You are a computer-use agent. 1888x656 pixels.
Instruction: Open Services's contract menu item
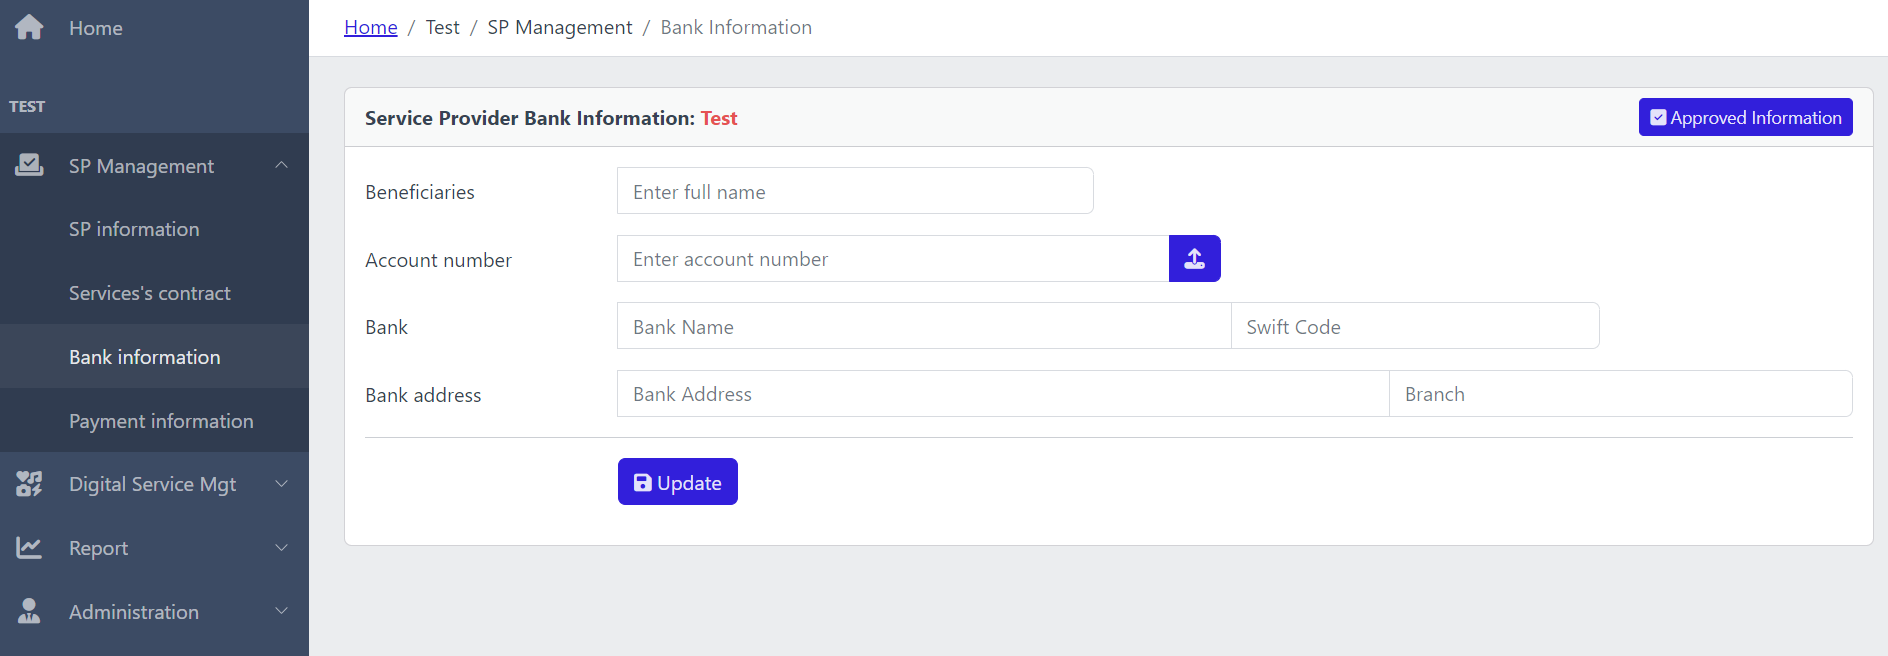tap(150, 293)
